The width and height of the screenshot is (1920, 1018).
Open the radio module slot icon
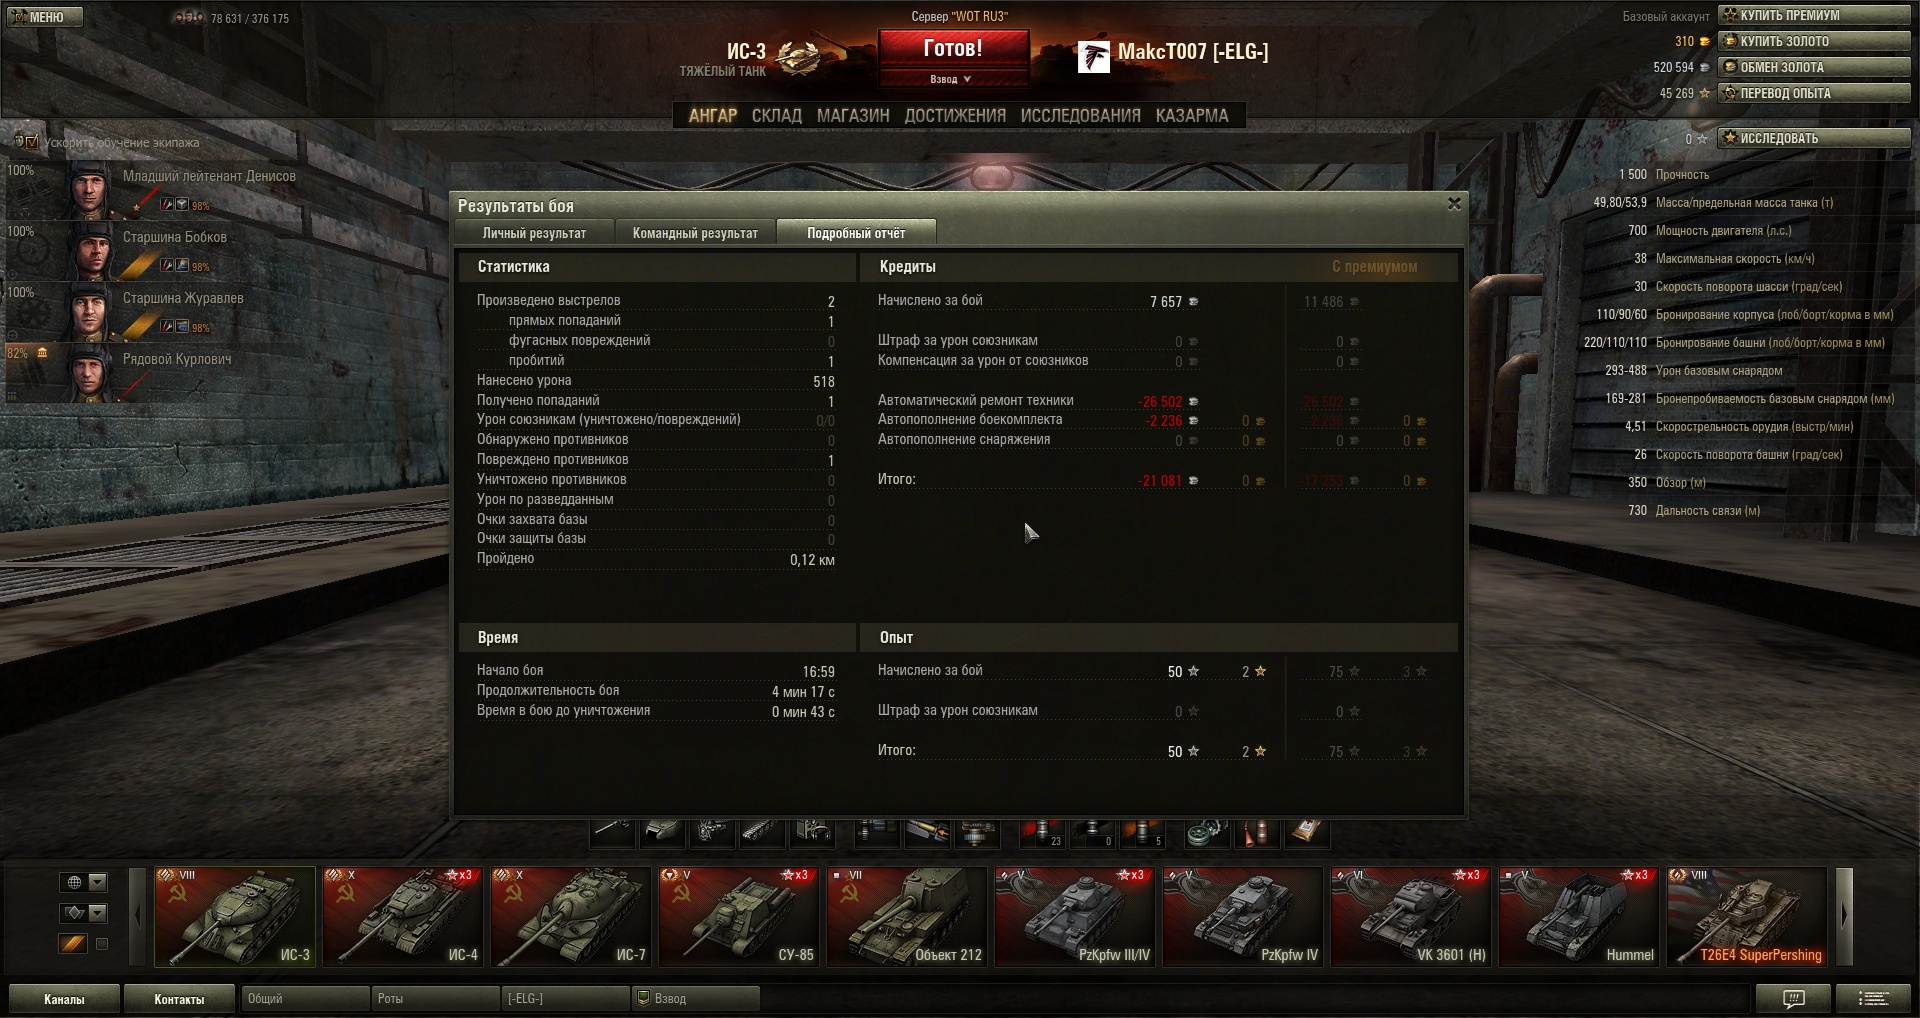812,832
